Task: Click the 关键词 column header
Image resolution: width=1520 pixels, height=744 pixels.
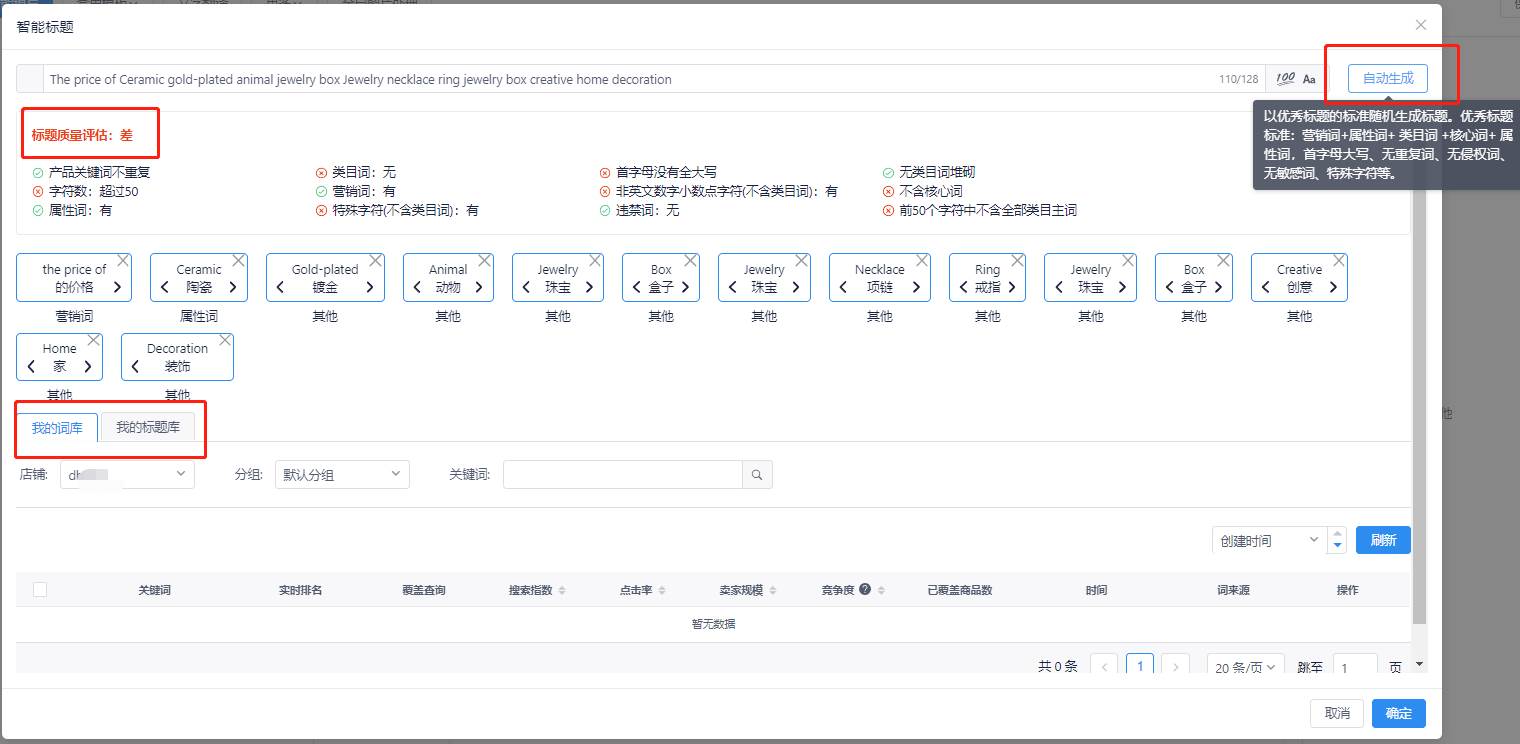Action: pyautogui.click(x=155, y=590)
